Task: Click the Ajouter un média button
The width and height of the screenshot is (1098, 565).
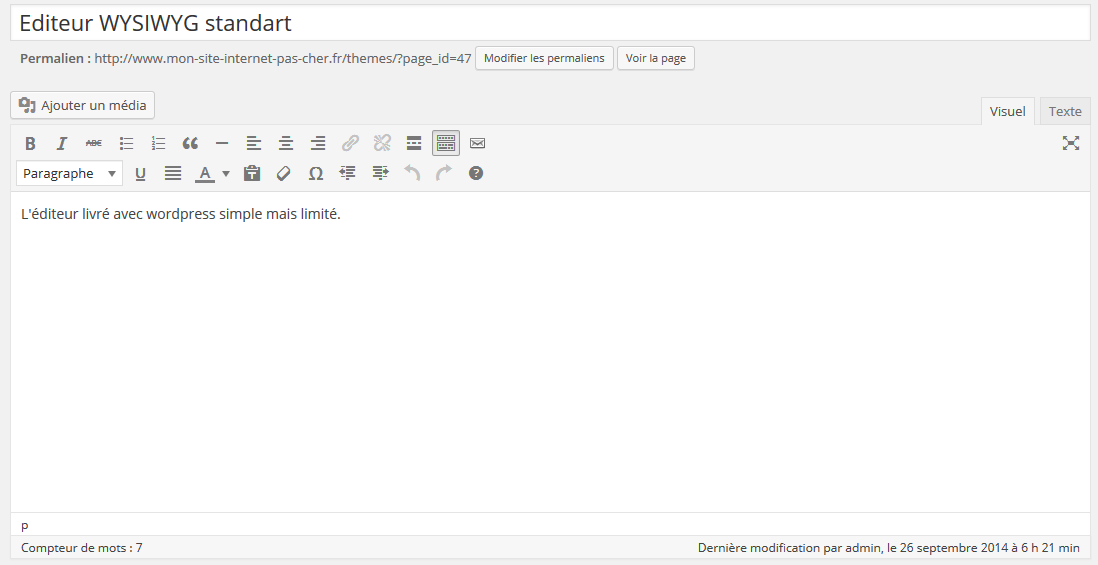Action: pos(83,105)
